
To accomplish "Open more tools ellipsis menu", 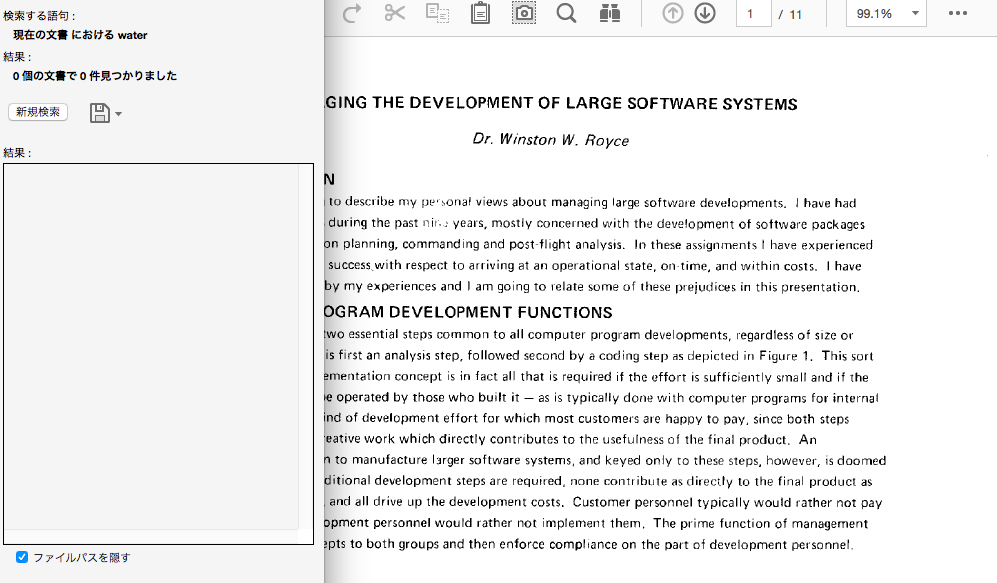I will pos(958,13).
